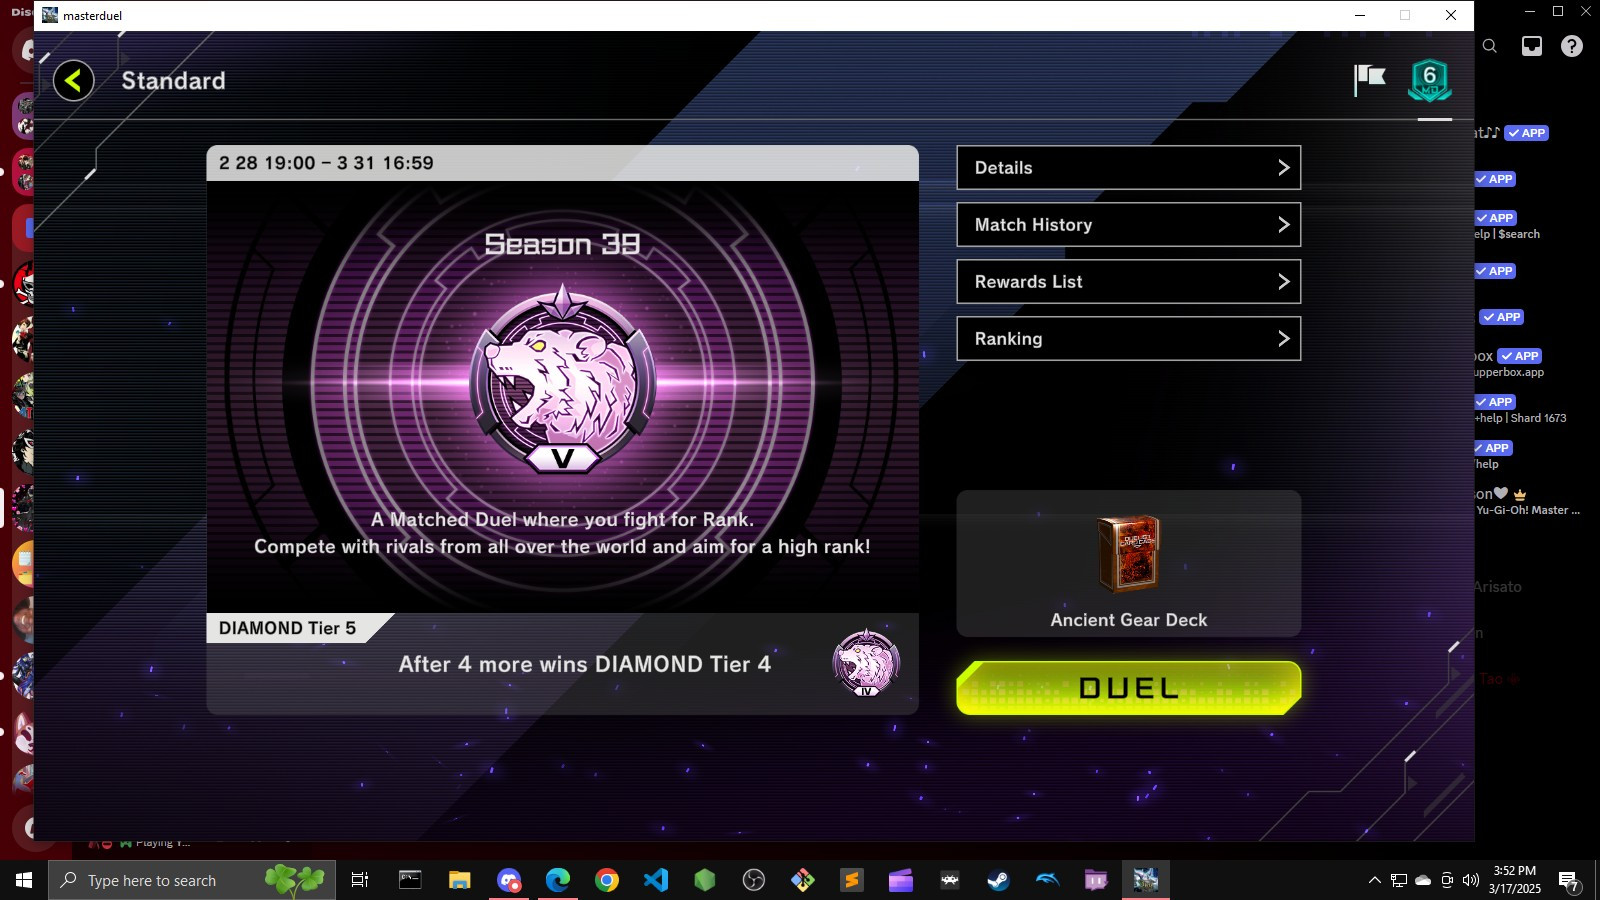Click the Diamond V rank emblem

[563, 380]
